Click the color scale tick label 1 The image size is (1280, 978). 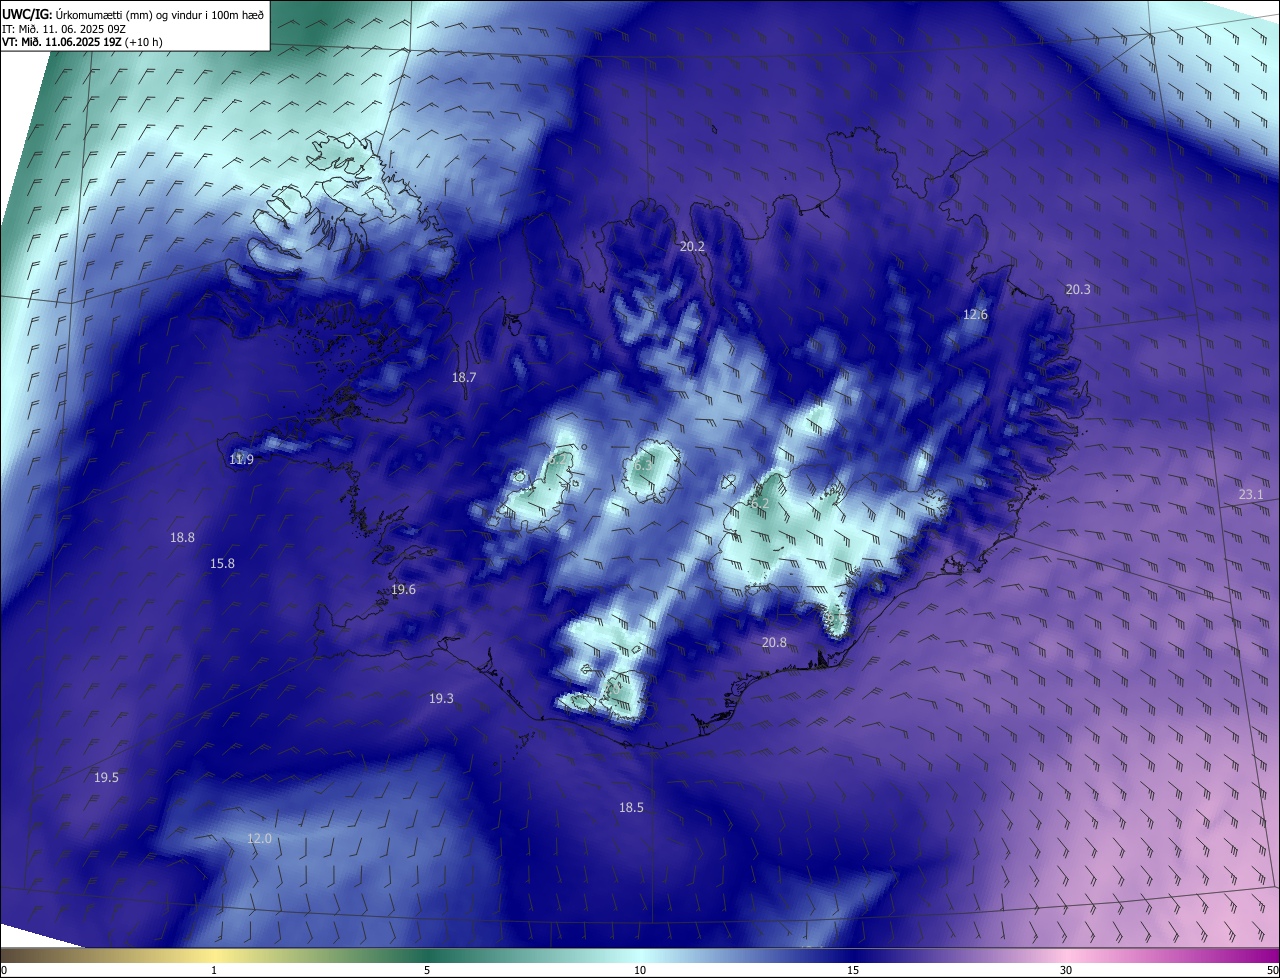pyautogui.click(x=214, y=970)
